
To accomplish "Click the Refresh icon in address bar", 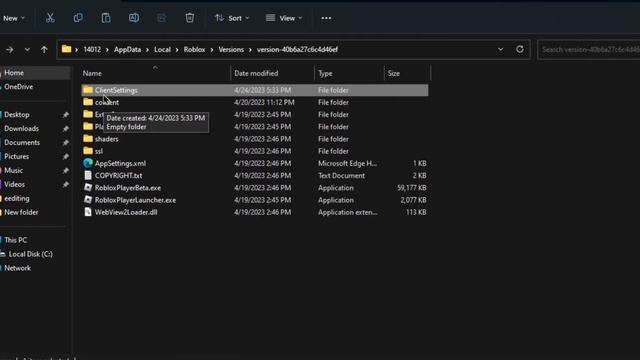I will (520, 49).
